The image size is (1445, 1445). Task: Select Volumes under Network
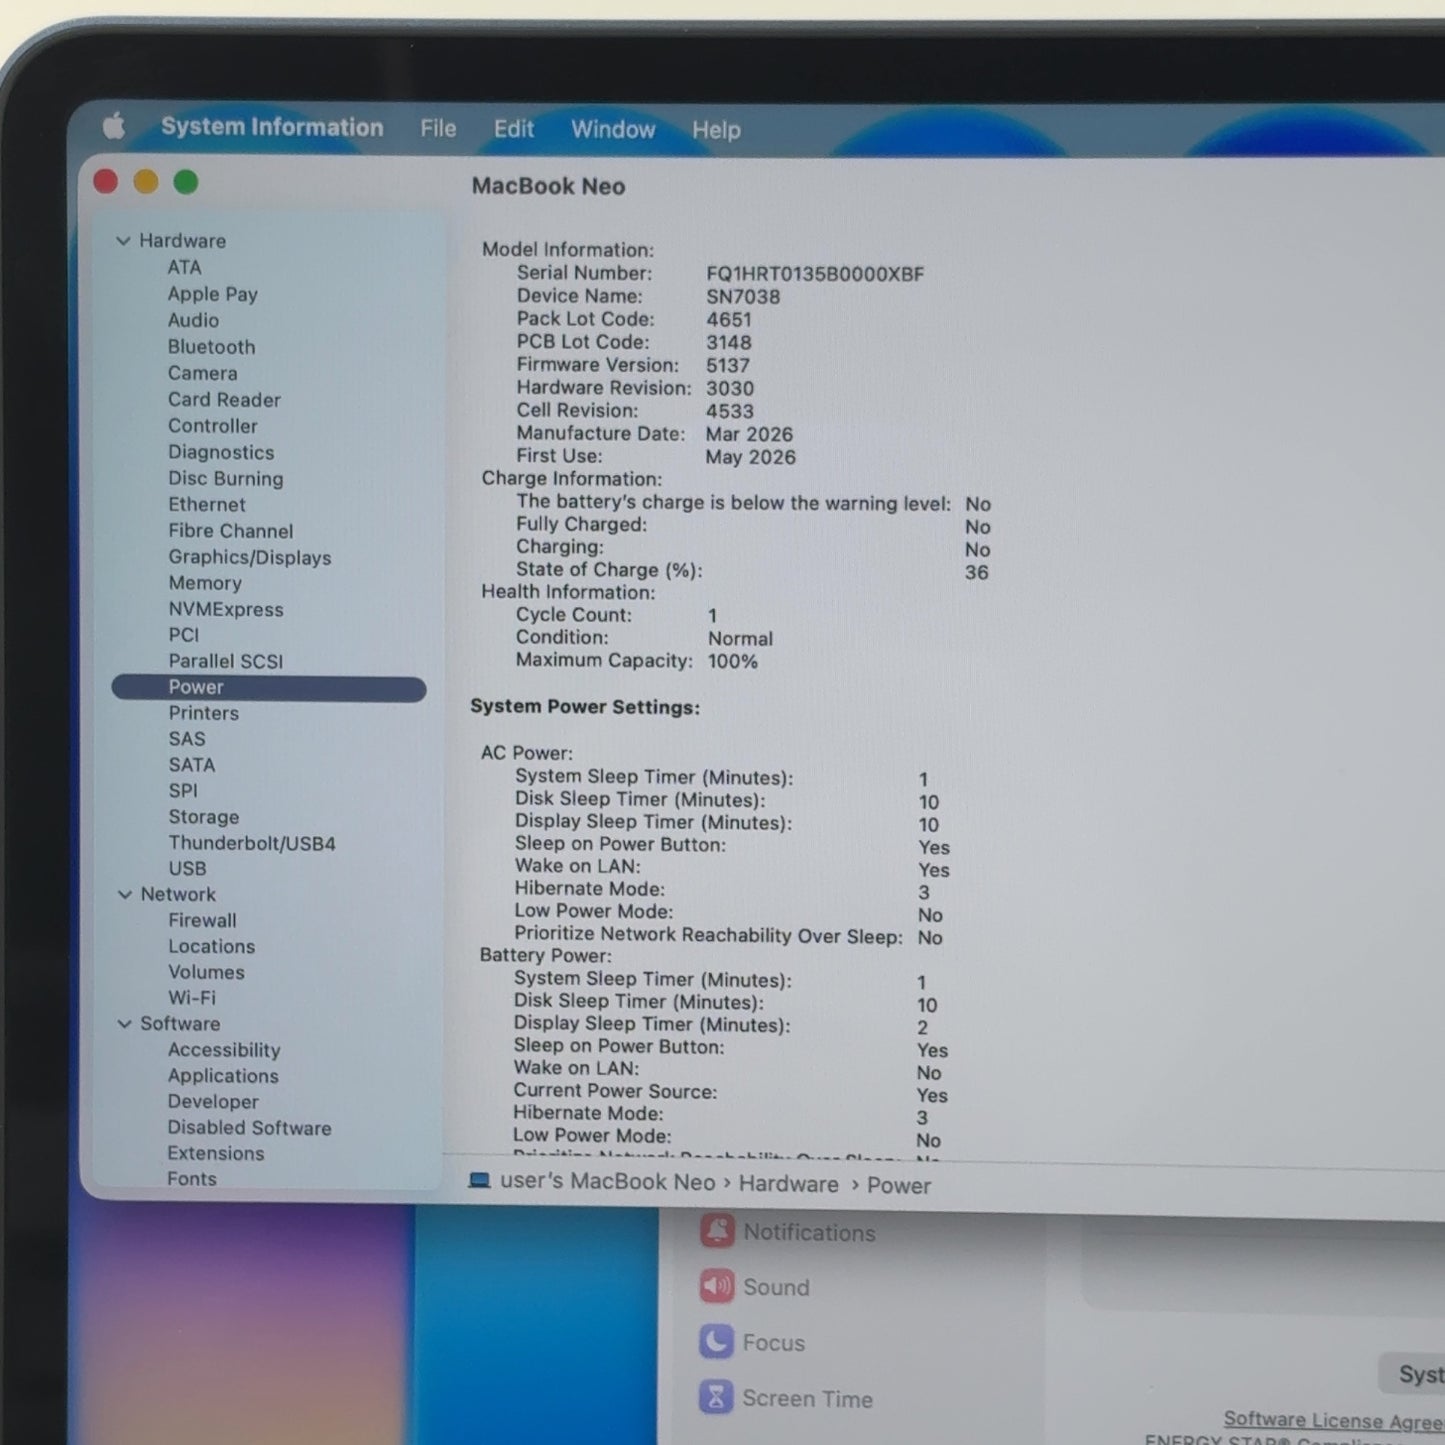(206, 972)
